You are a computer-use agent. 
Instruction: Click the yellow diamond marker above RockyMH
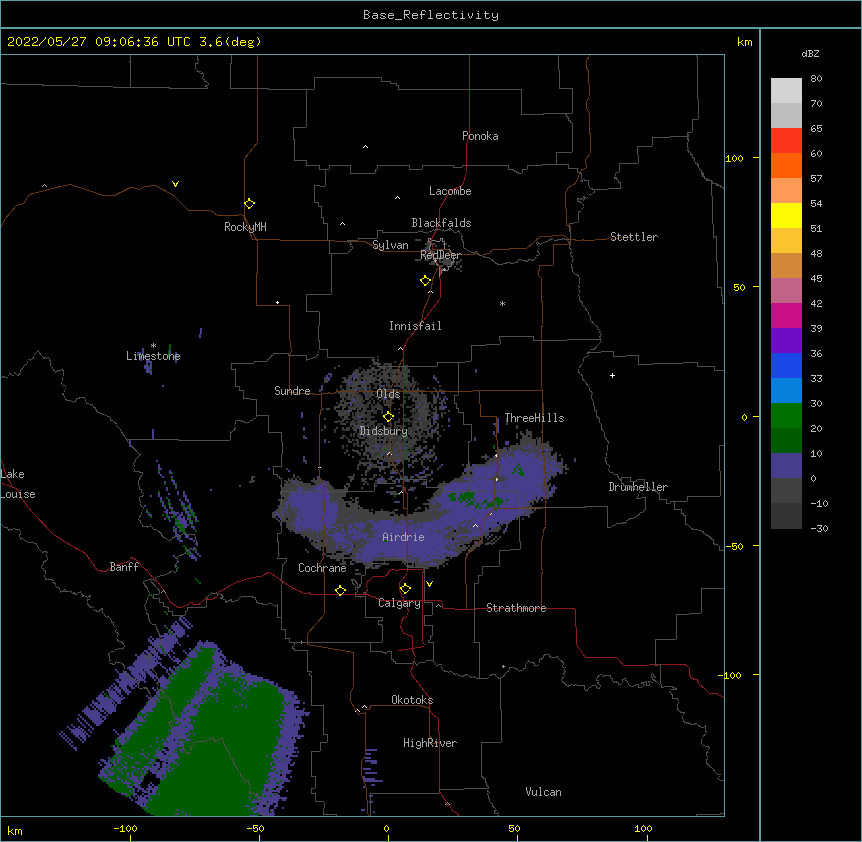click(250, 204)
